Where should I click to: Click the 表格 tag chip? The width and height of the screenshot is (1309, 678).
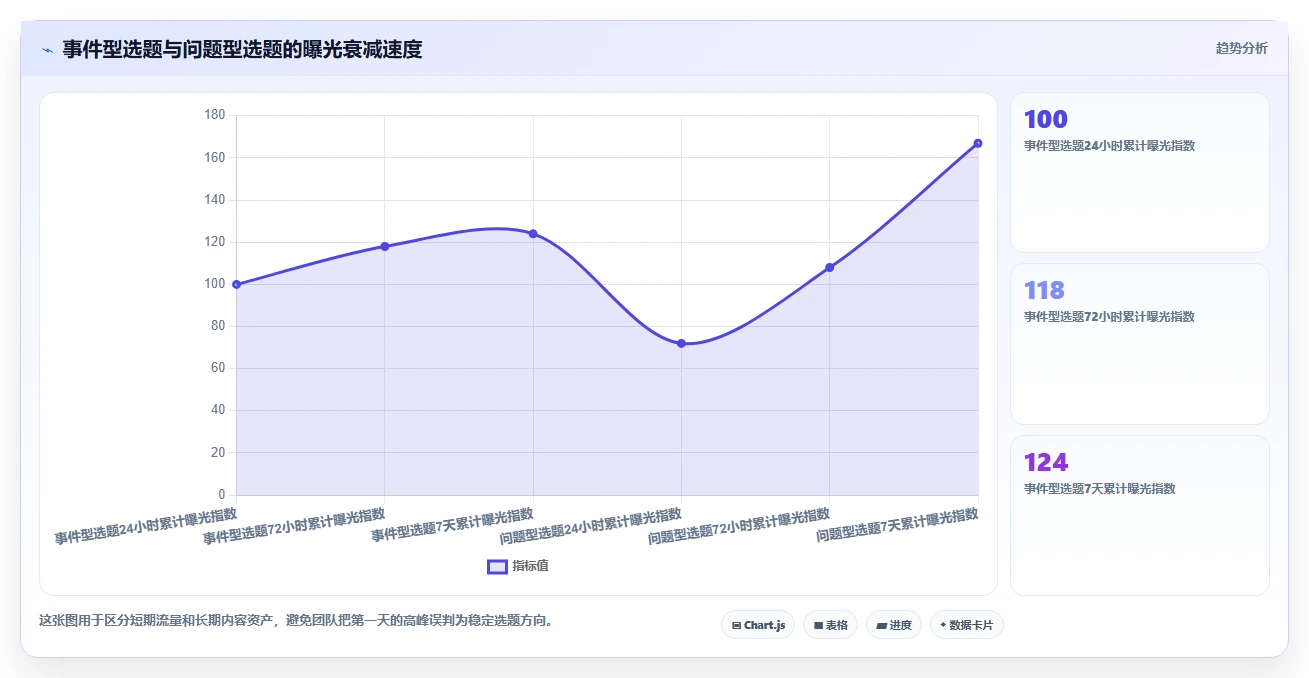[830, 625]
